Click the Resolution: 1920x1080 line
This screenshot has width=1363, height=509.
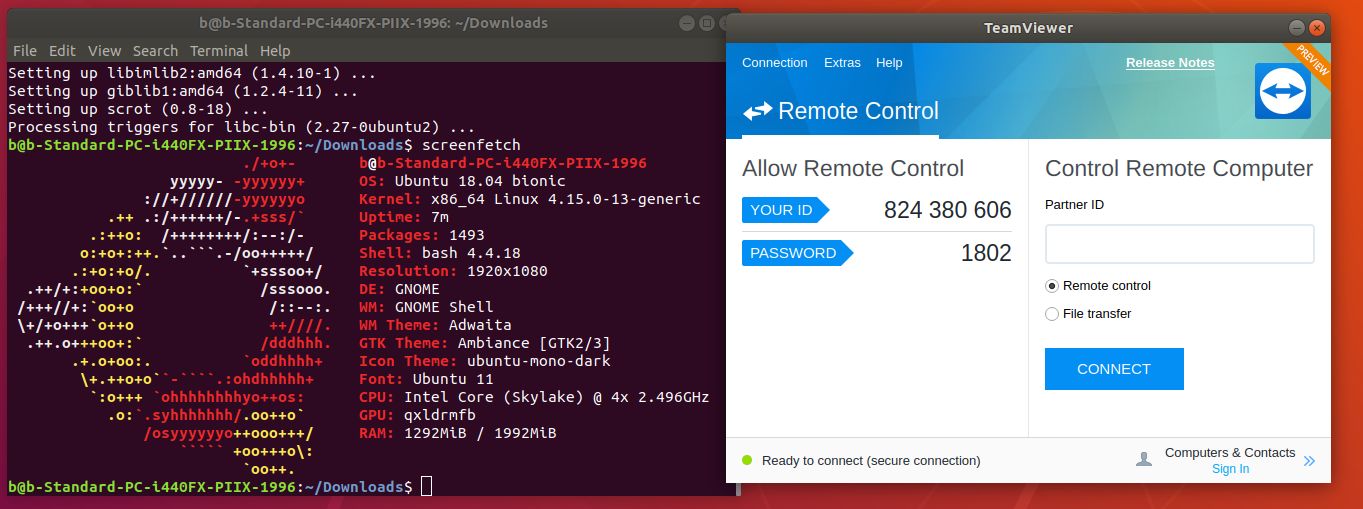(x=453, y=271)
